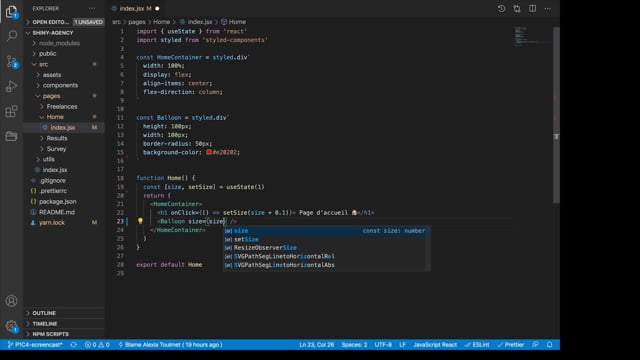The image size is (640, 360).
Task: Expand the Survey folder
Action: (x=64, y=149)
